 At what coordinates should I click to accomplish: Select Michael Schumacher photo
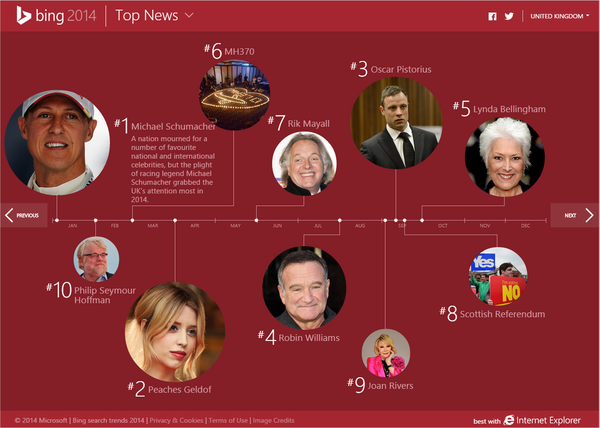click(x=57, y=143)
